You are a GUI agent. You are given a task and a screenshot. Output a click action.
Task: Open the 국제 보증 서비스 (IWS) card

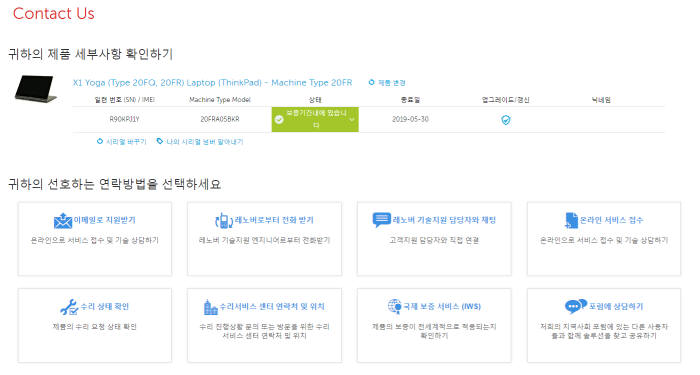click(x=434, y=325)
